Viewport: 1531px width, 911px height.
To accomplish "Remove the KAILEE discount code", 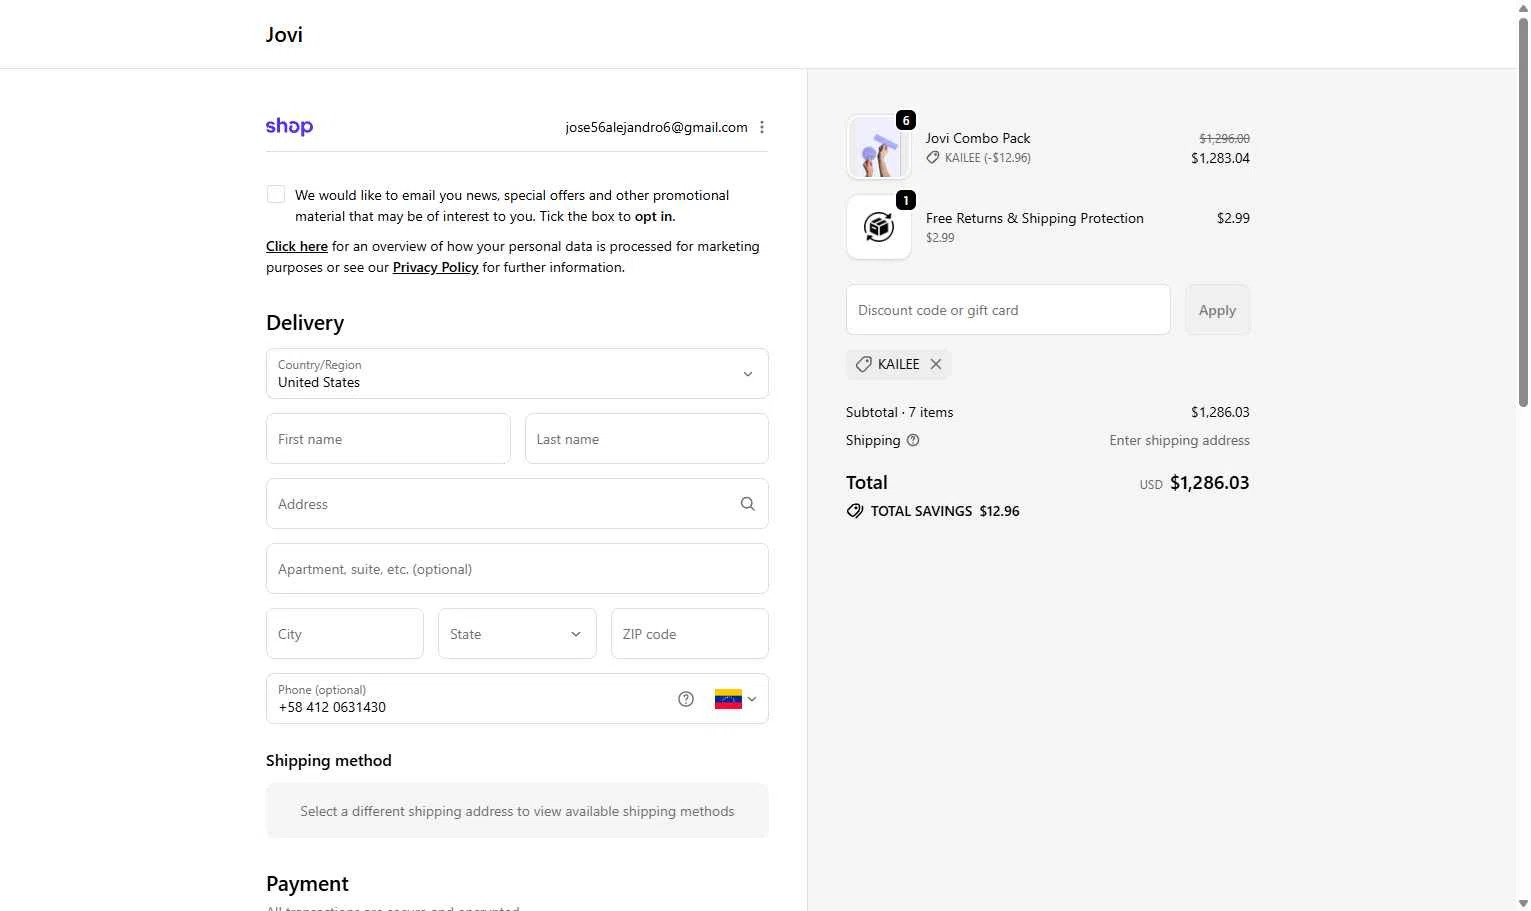I will 936,364.
